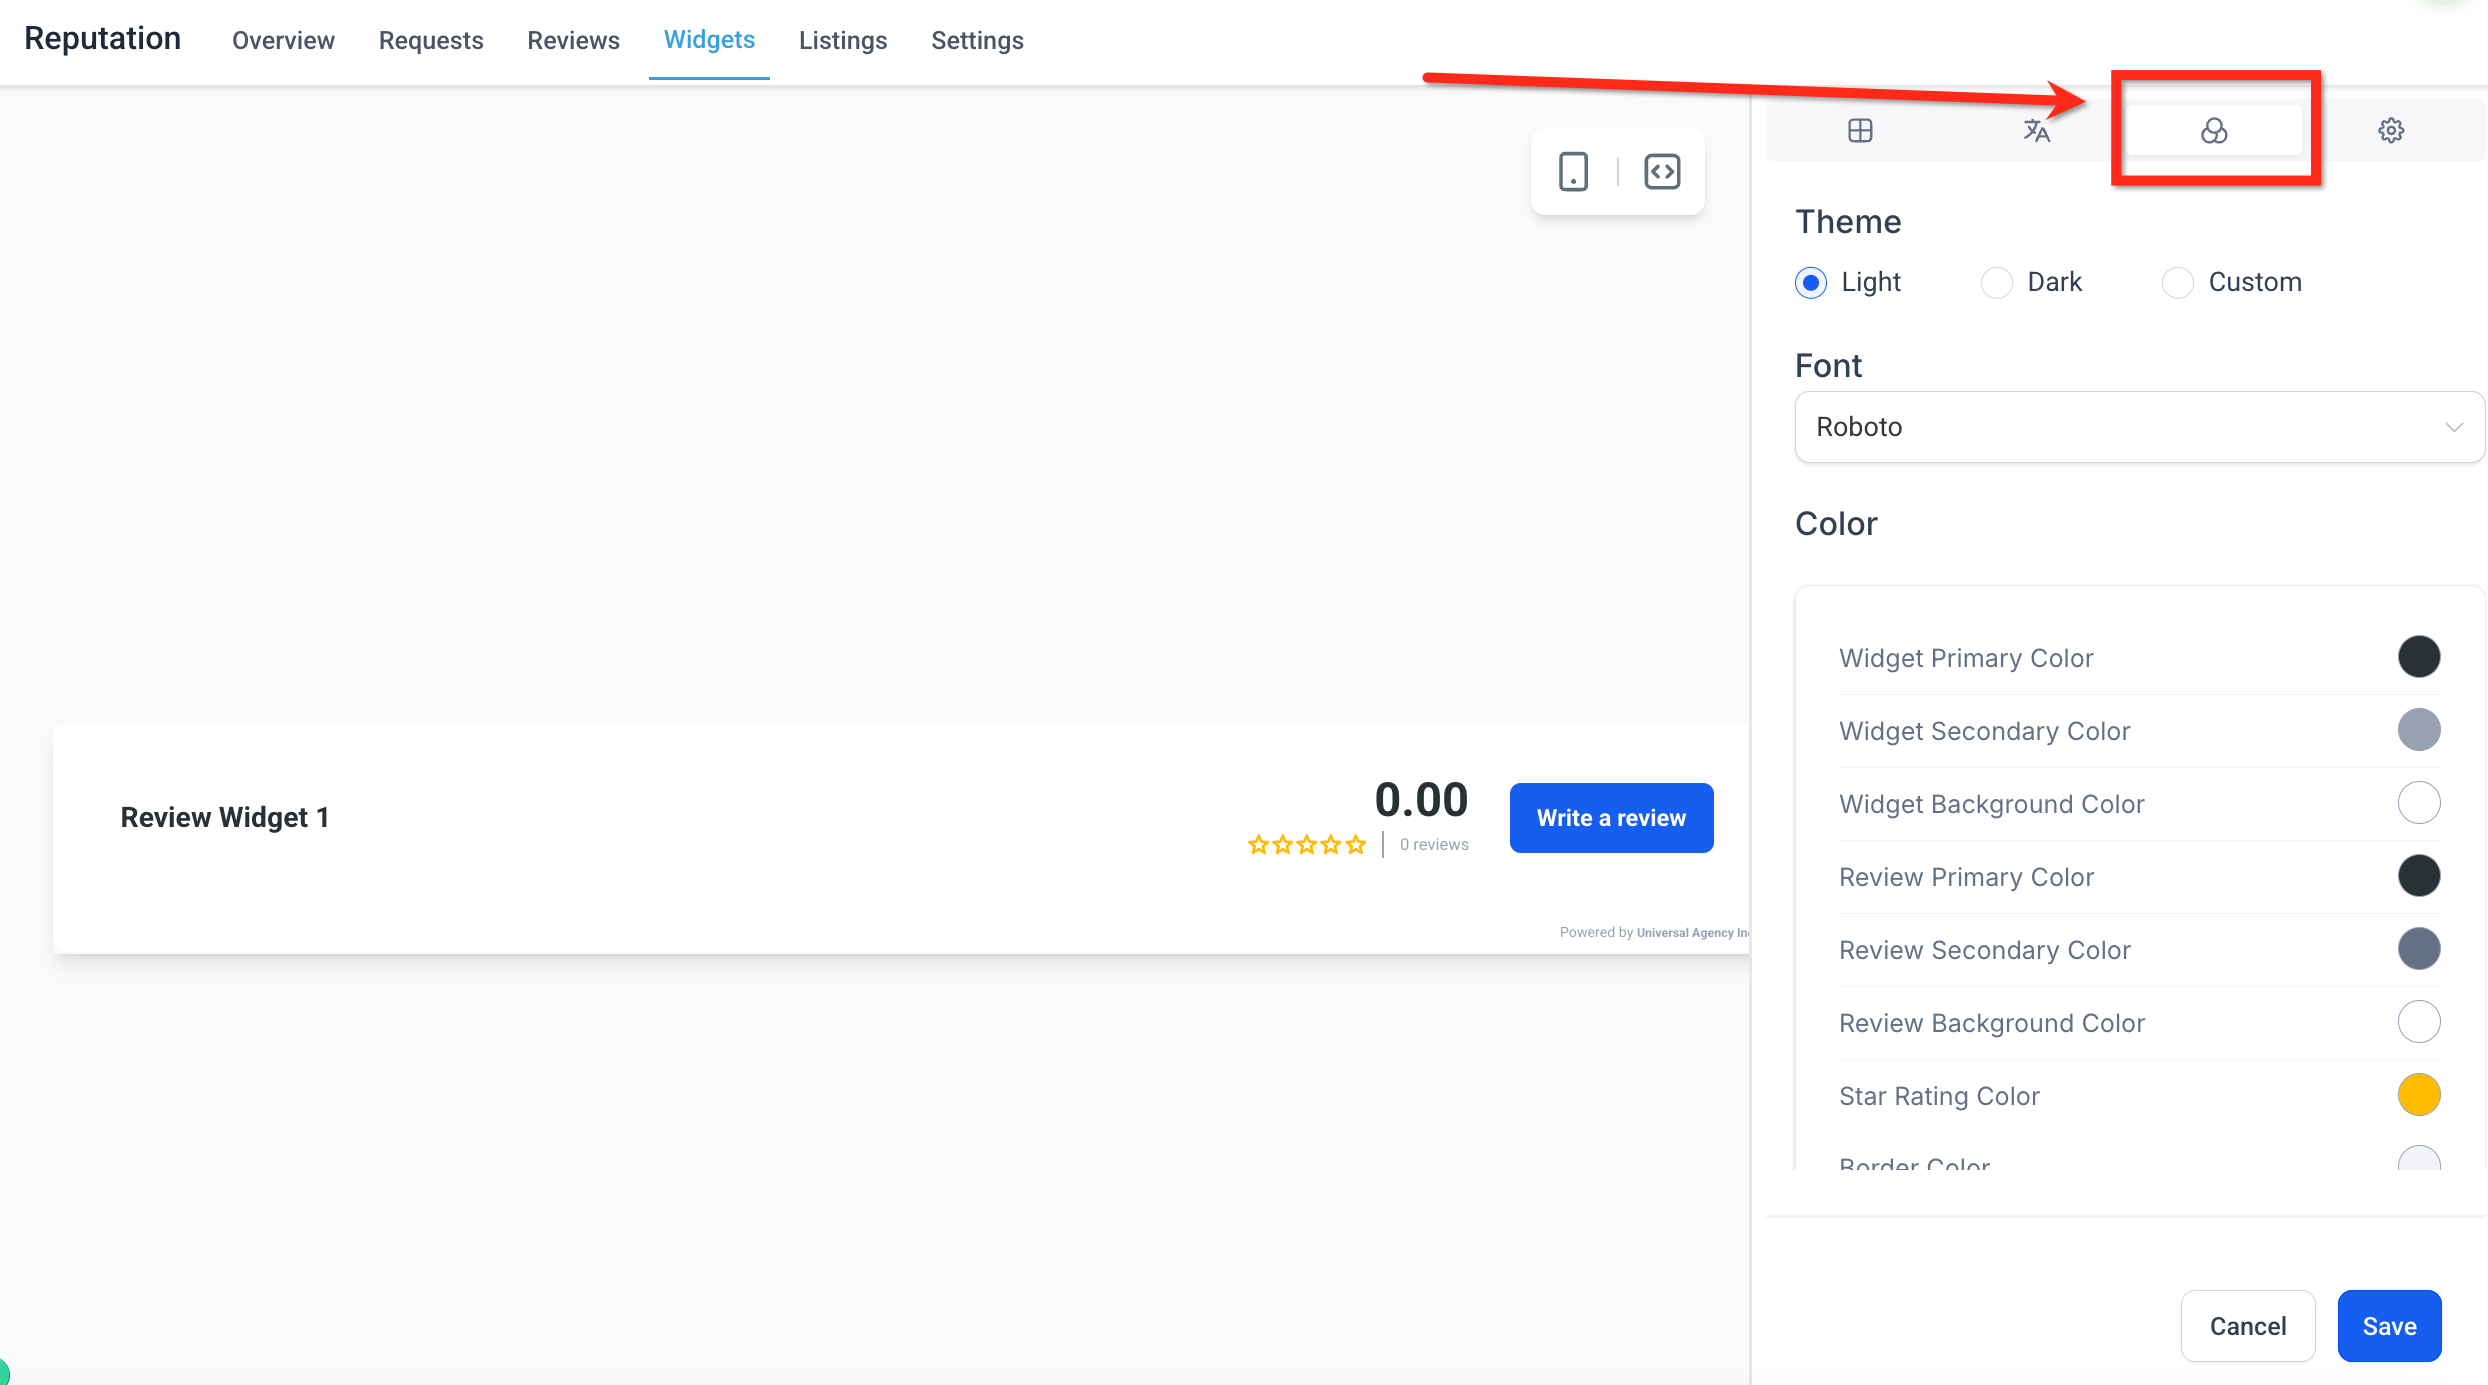Screen dimensions: 2488x1385
Task: Click the font dropdown chevron arrow
Action: point(2453,427)
